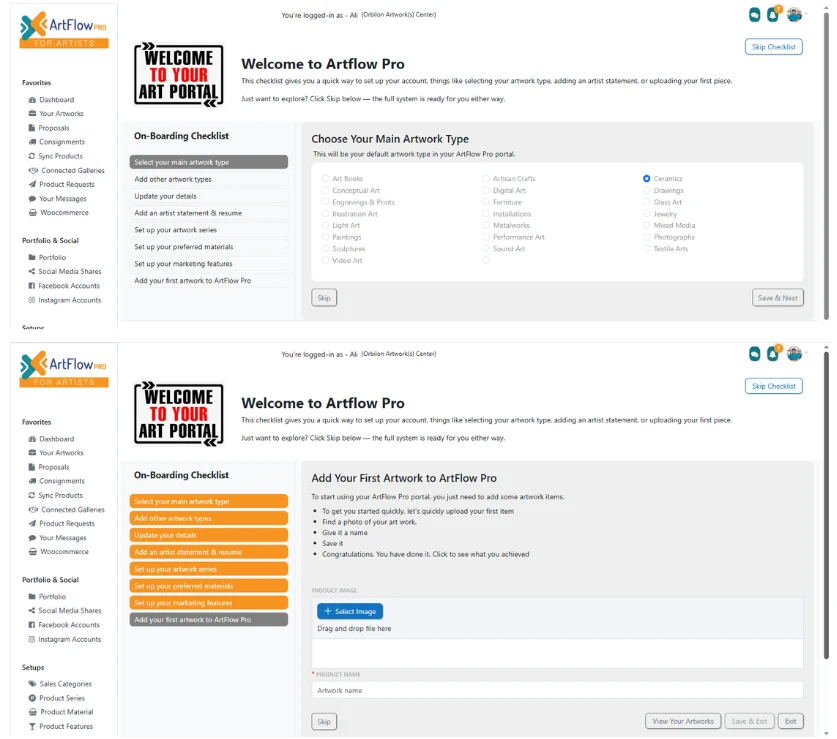Open Product Material in the Setups list

pos(66,712)
